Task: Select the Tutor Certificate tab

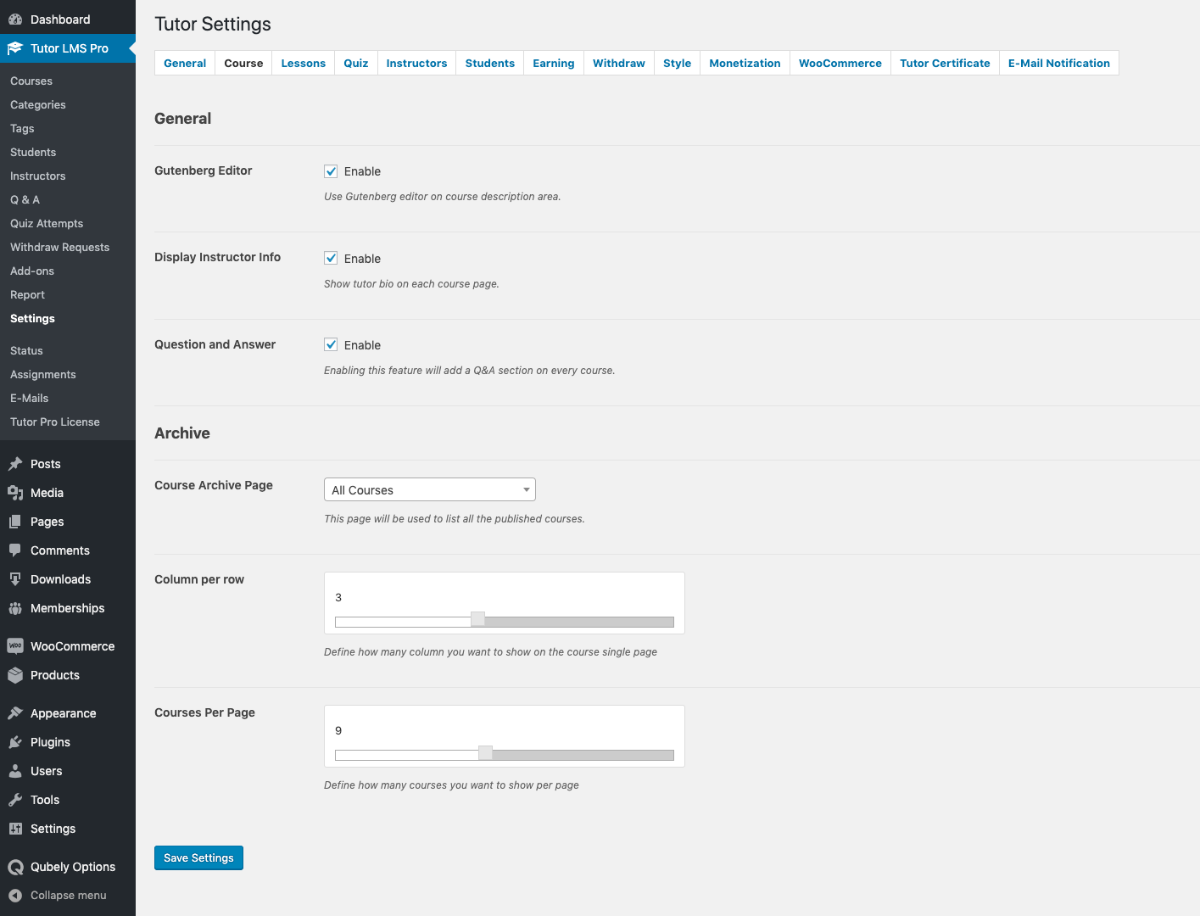Action: point(945,63)
